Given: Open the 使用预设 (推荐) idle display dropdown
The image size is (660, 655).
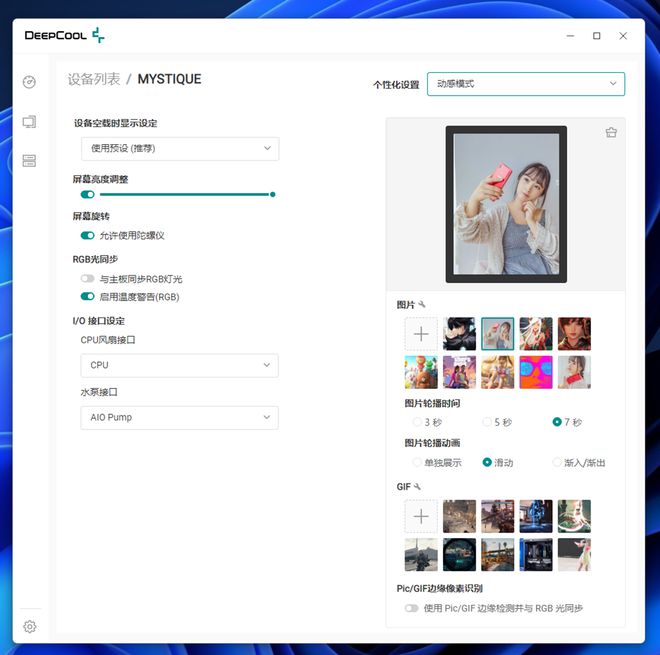Looking at the screenshot, I should click(x=180, y=148).
